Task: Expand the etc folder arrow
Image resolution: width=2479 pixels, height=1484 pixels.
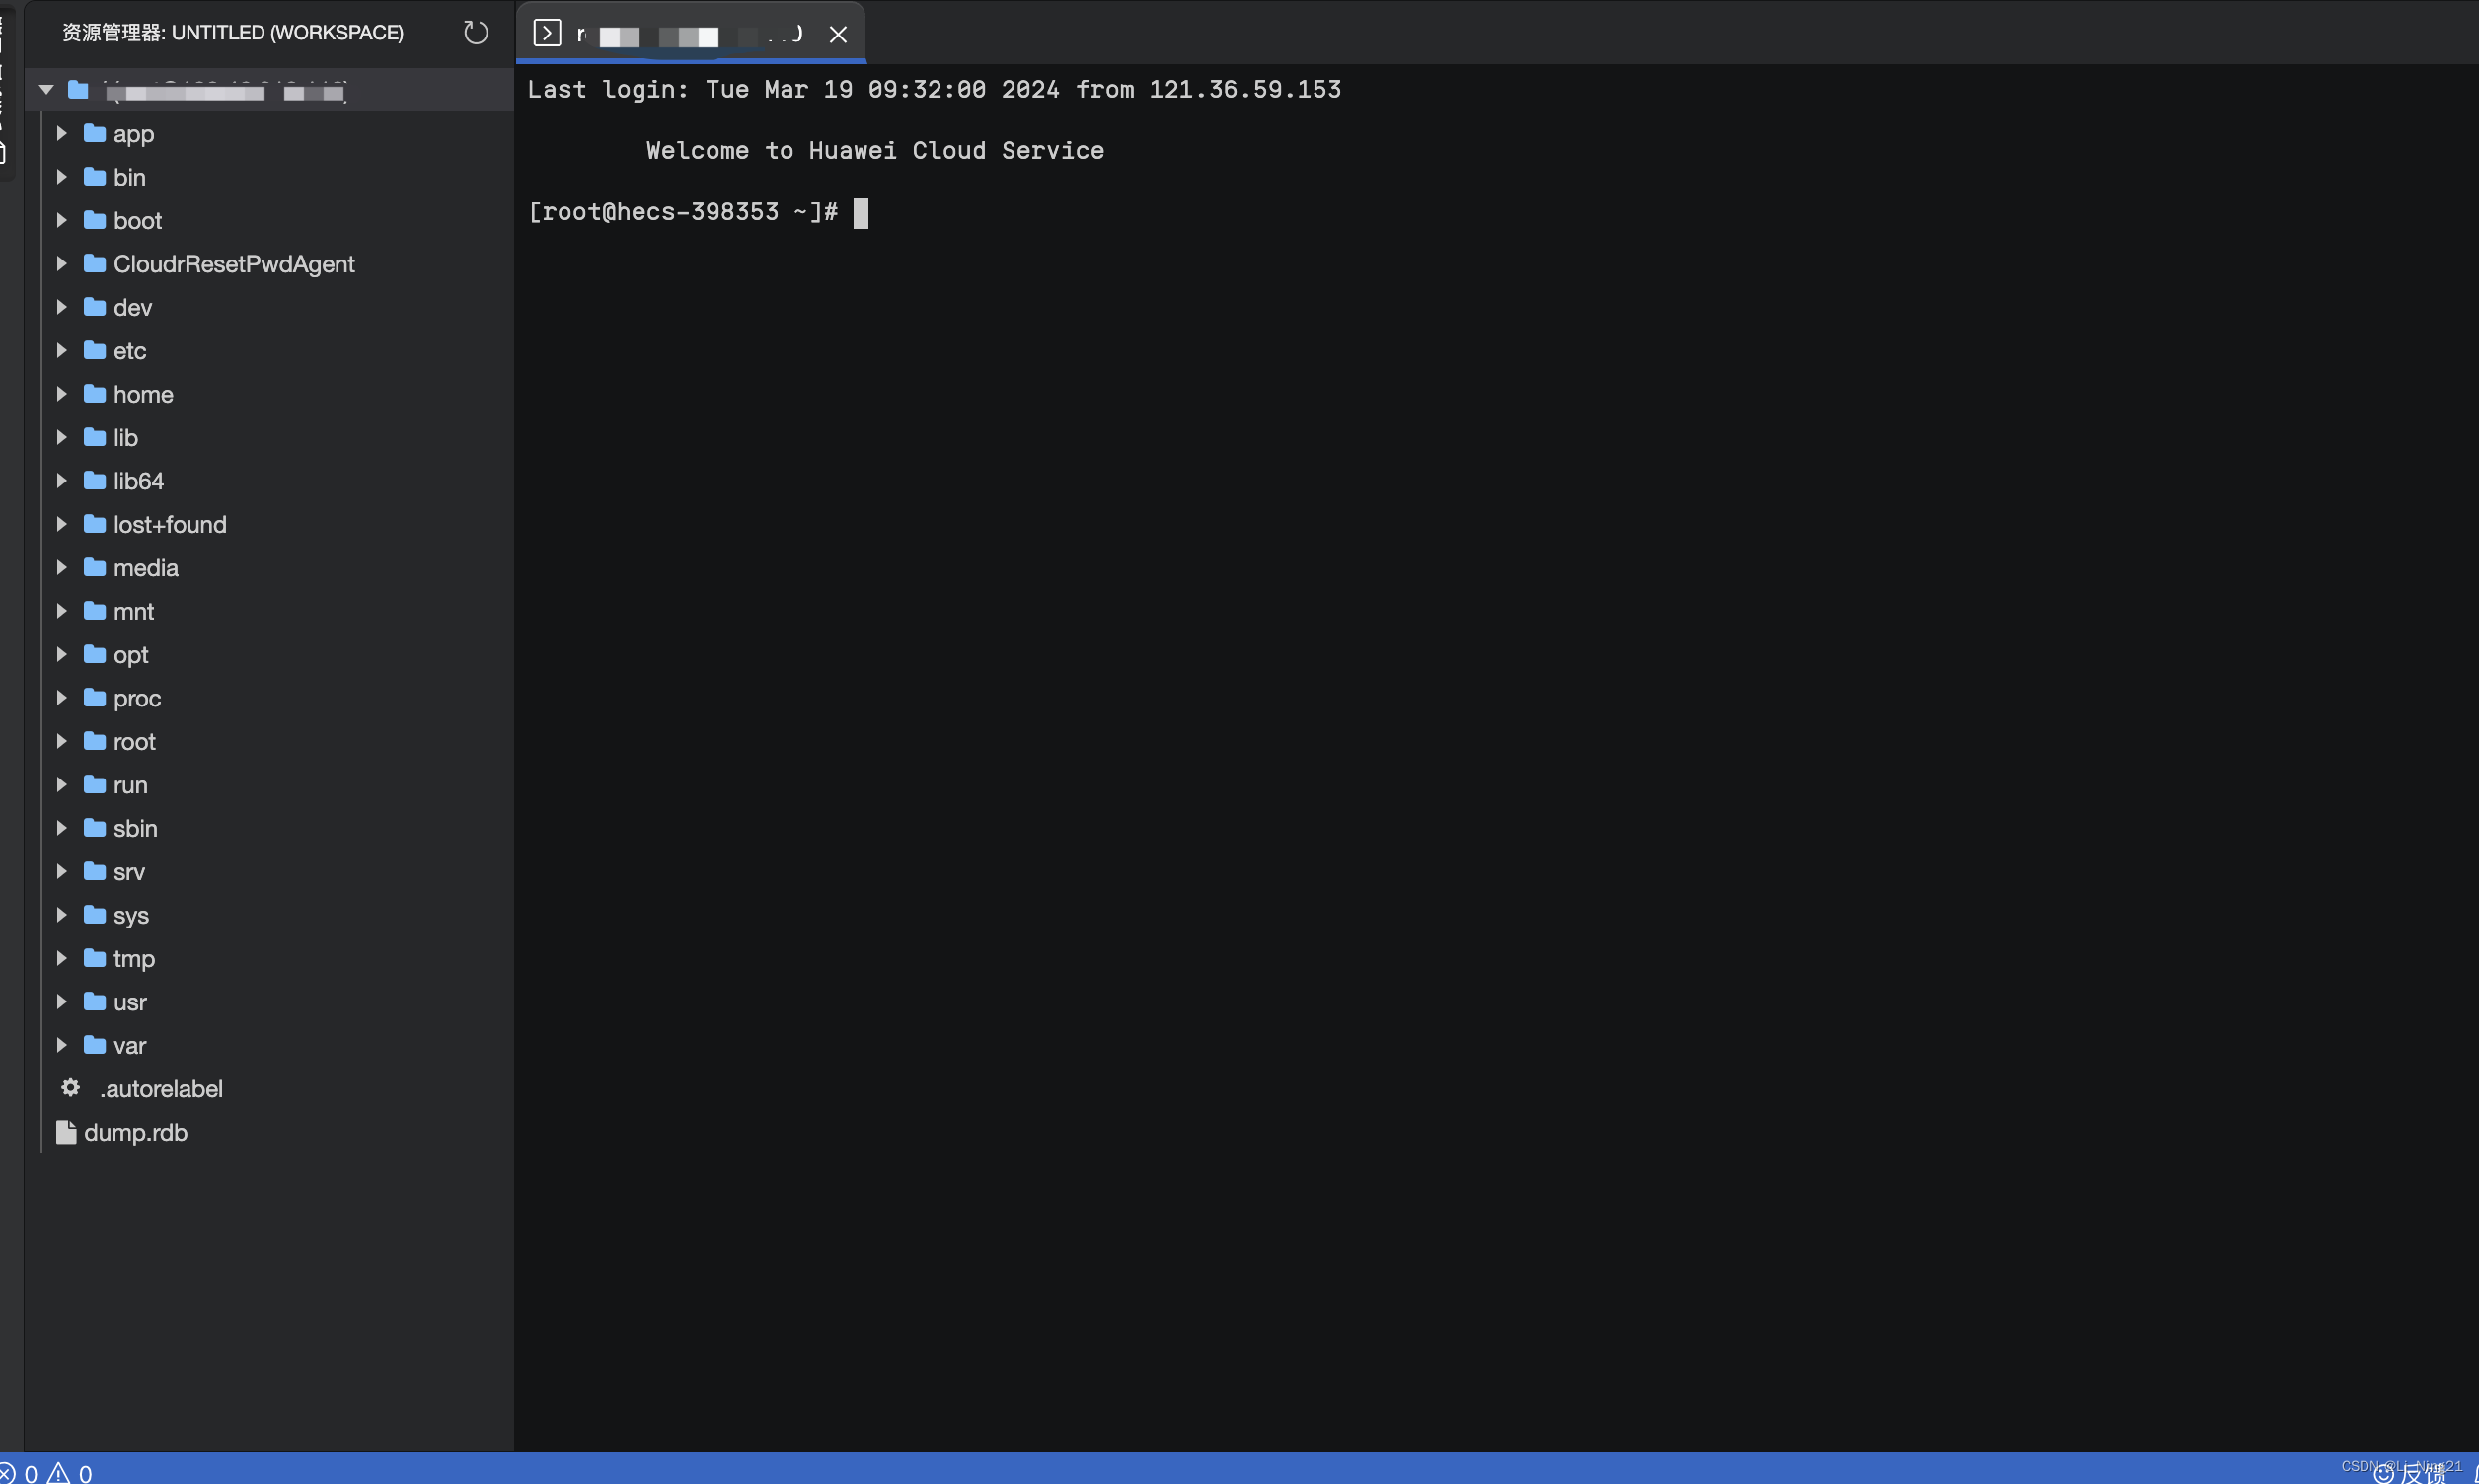Action: 61,351
